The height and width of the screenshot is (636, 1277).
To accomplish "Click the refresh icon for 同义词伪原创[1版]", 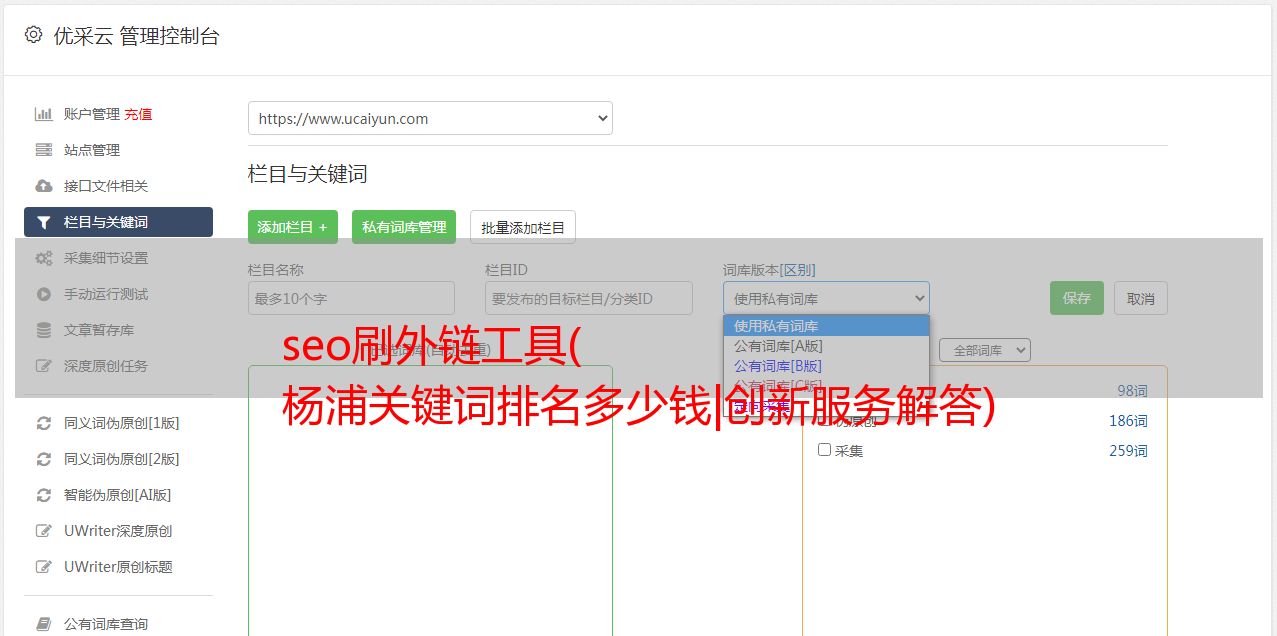I will (x=44, y=423).
